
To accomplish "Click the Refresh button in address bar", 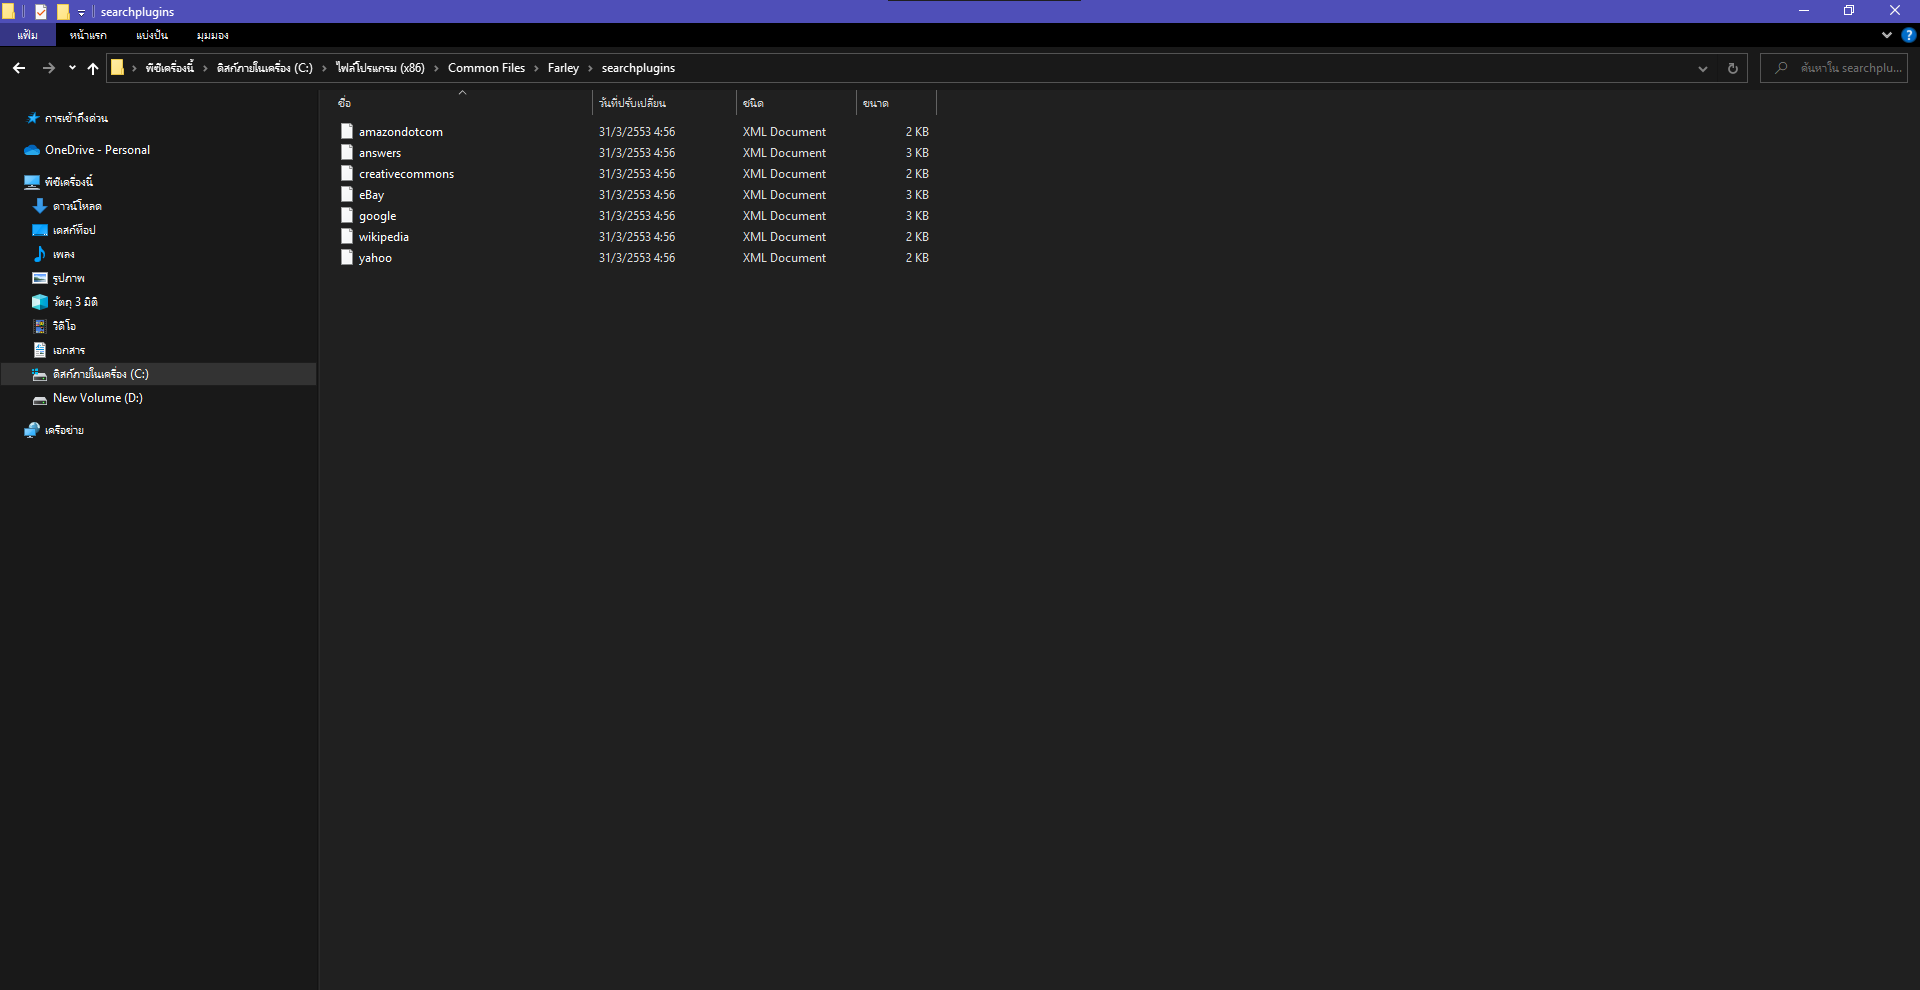I will point(1733,68).
